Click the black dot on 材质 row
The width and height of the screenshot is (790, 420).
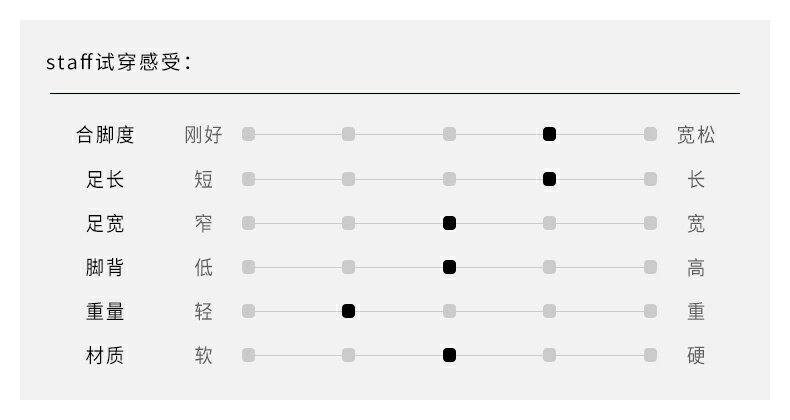(x=449, y=355)
